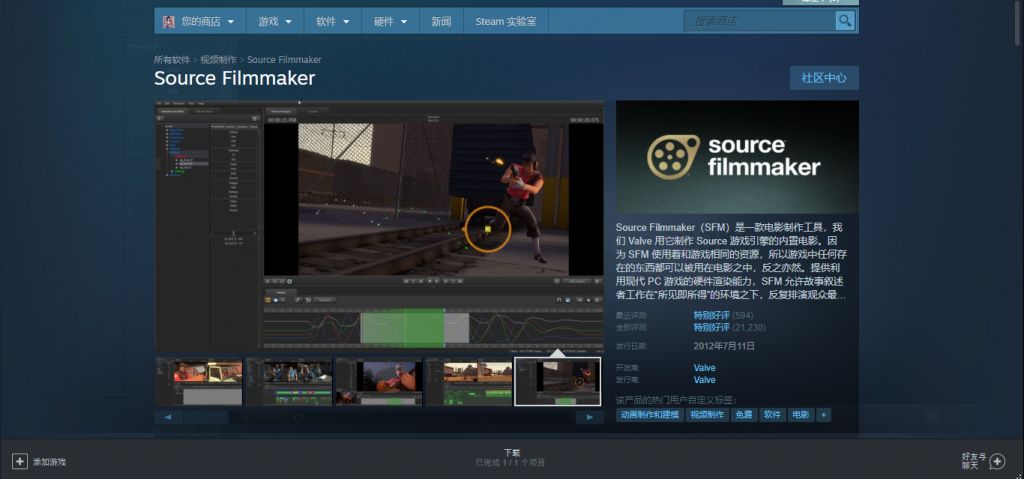Focus the 搜索商店 search field
The width and height of the screenshot is (1024, 479).
pos(760,21)
